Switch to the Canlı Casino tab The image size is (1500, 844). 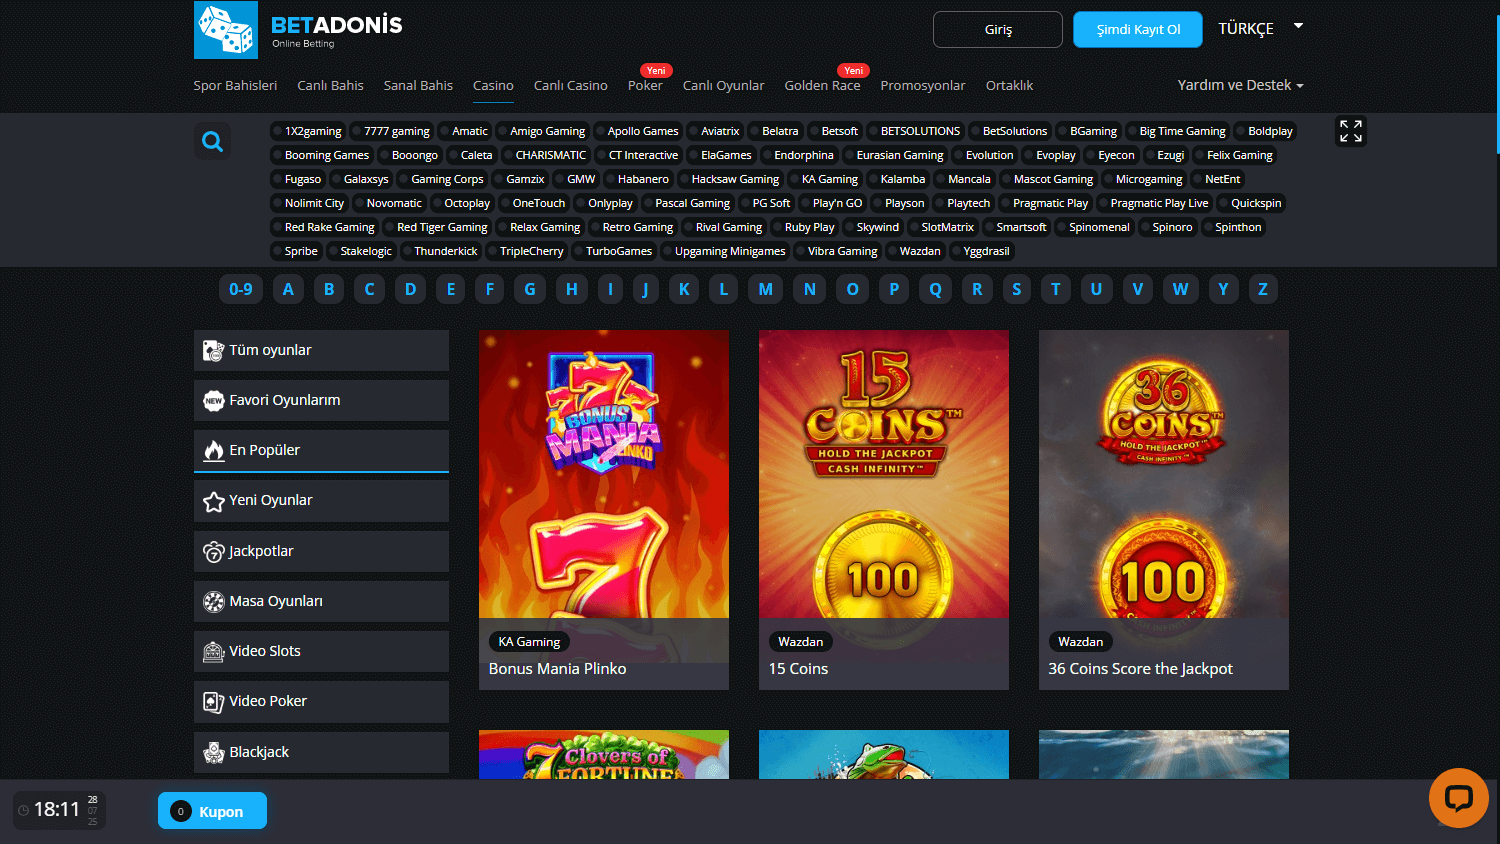tap(570, 85)
